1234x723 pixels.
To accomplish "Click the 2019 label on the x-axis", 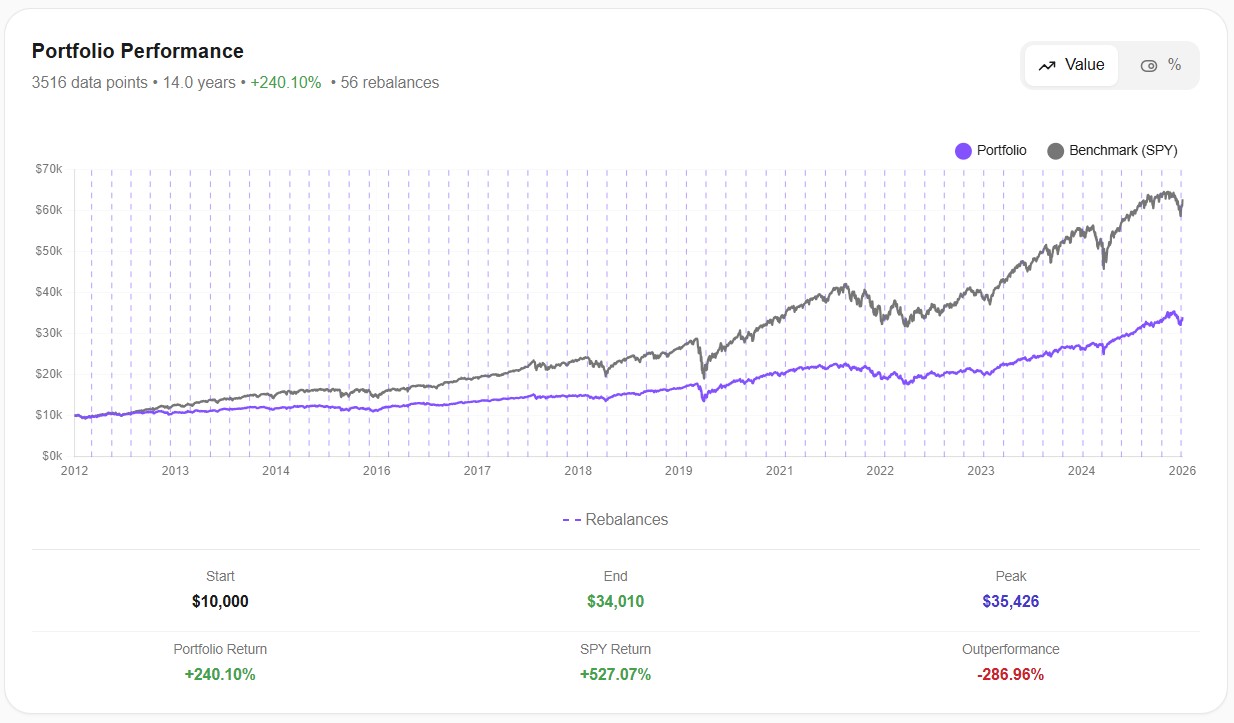I will click(680, 470).
